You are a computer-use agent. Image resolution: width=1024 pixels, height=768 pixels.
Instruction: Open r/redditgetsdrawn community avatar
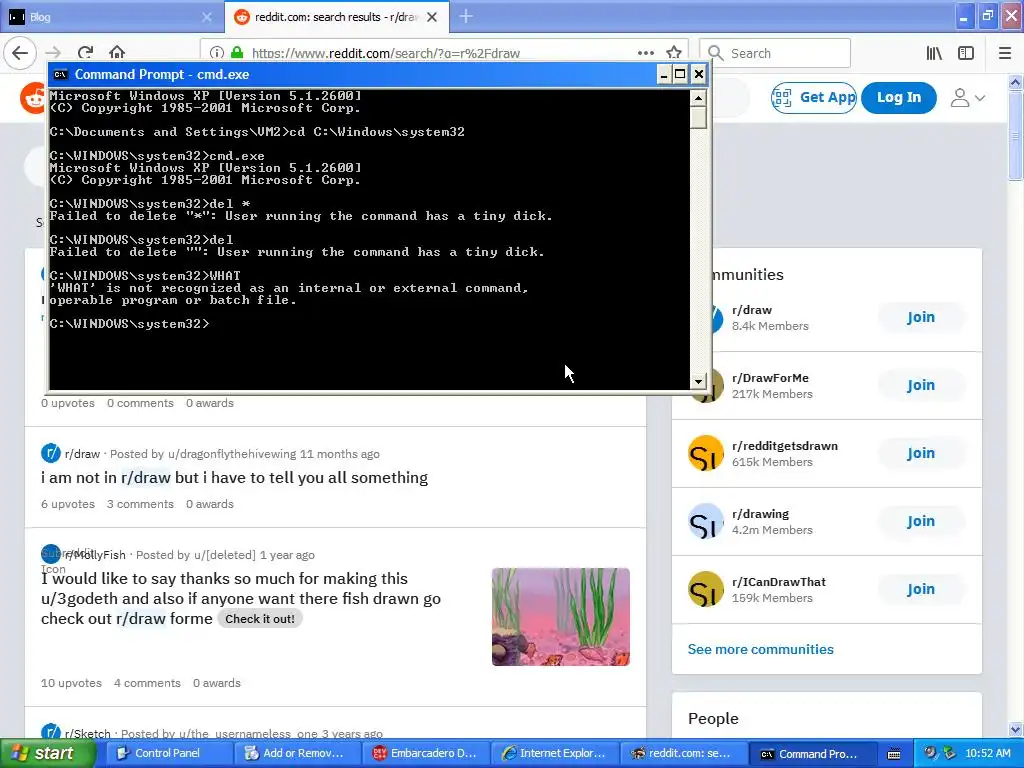(x=706, y=453)
